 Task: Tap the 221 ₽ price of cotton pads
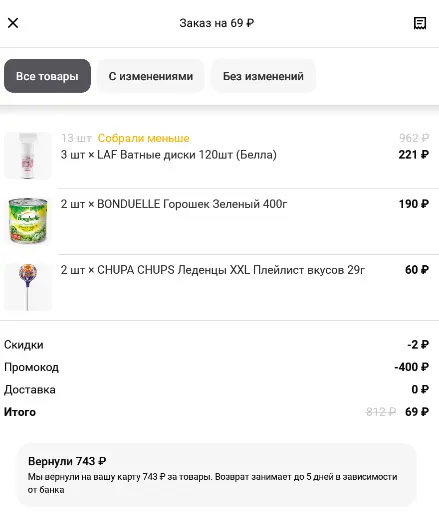click(x=414, y=155)
